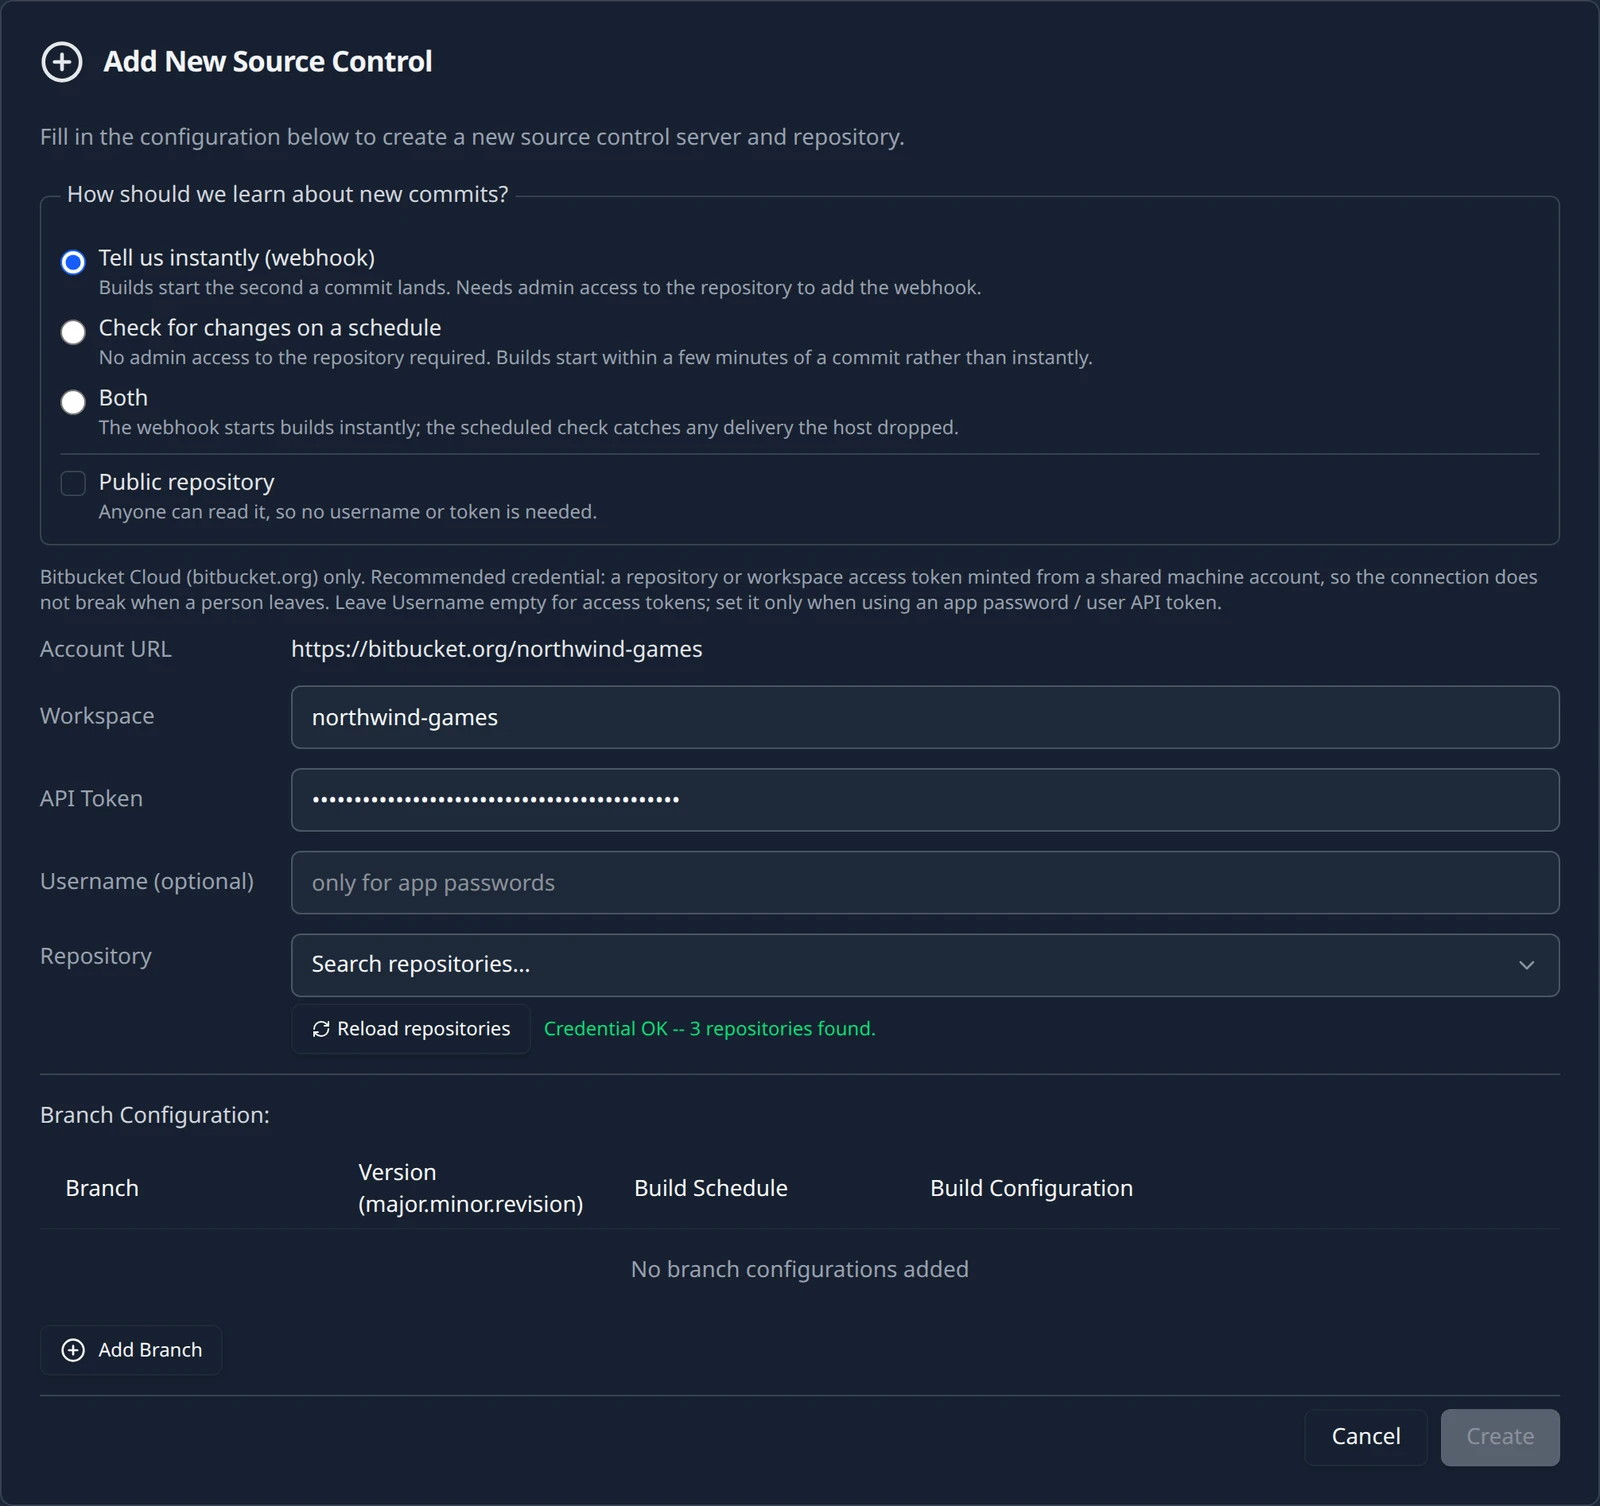Cancel the source control dialog
This screenshot has height=1506, width=1600.
[1366, 1437]
